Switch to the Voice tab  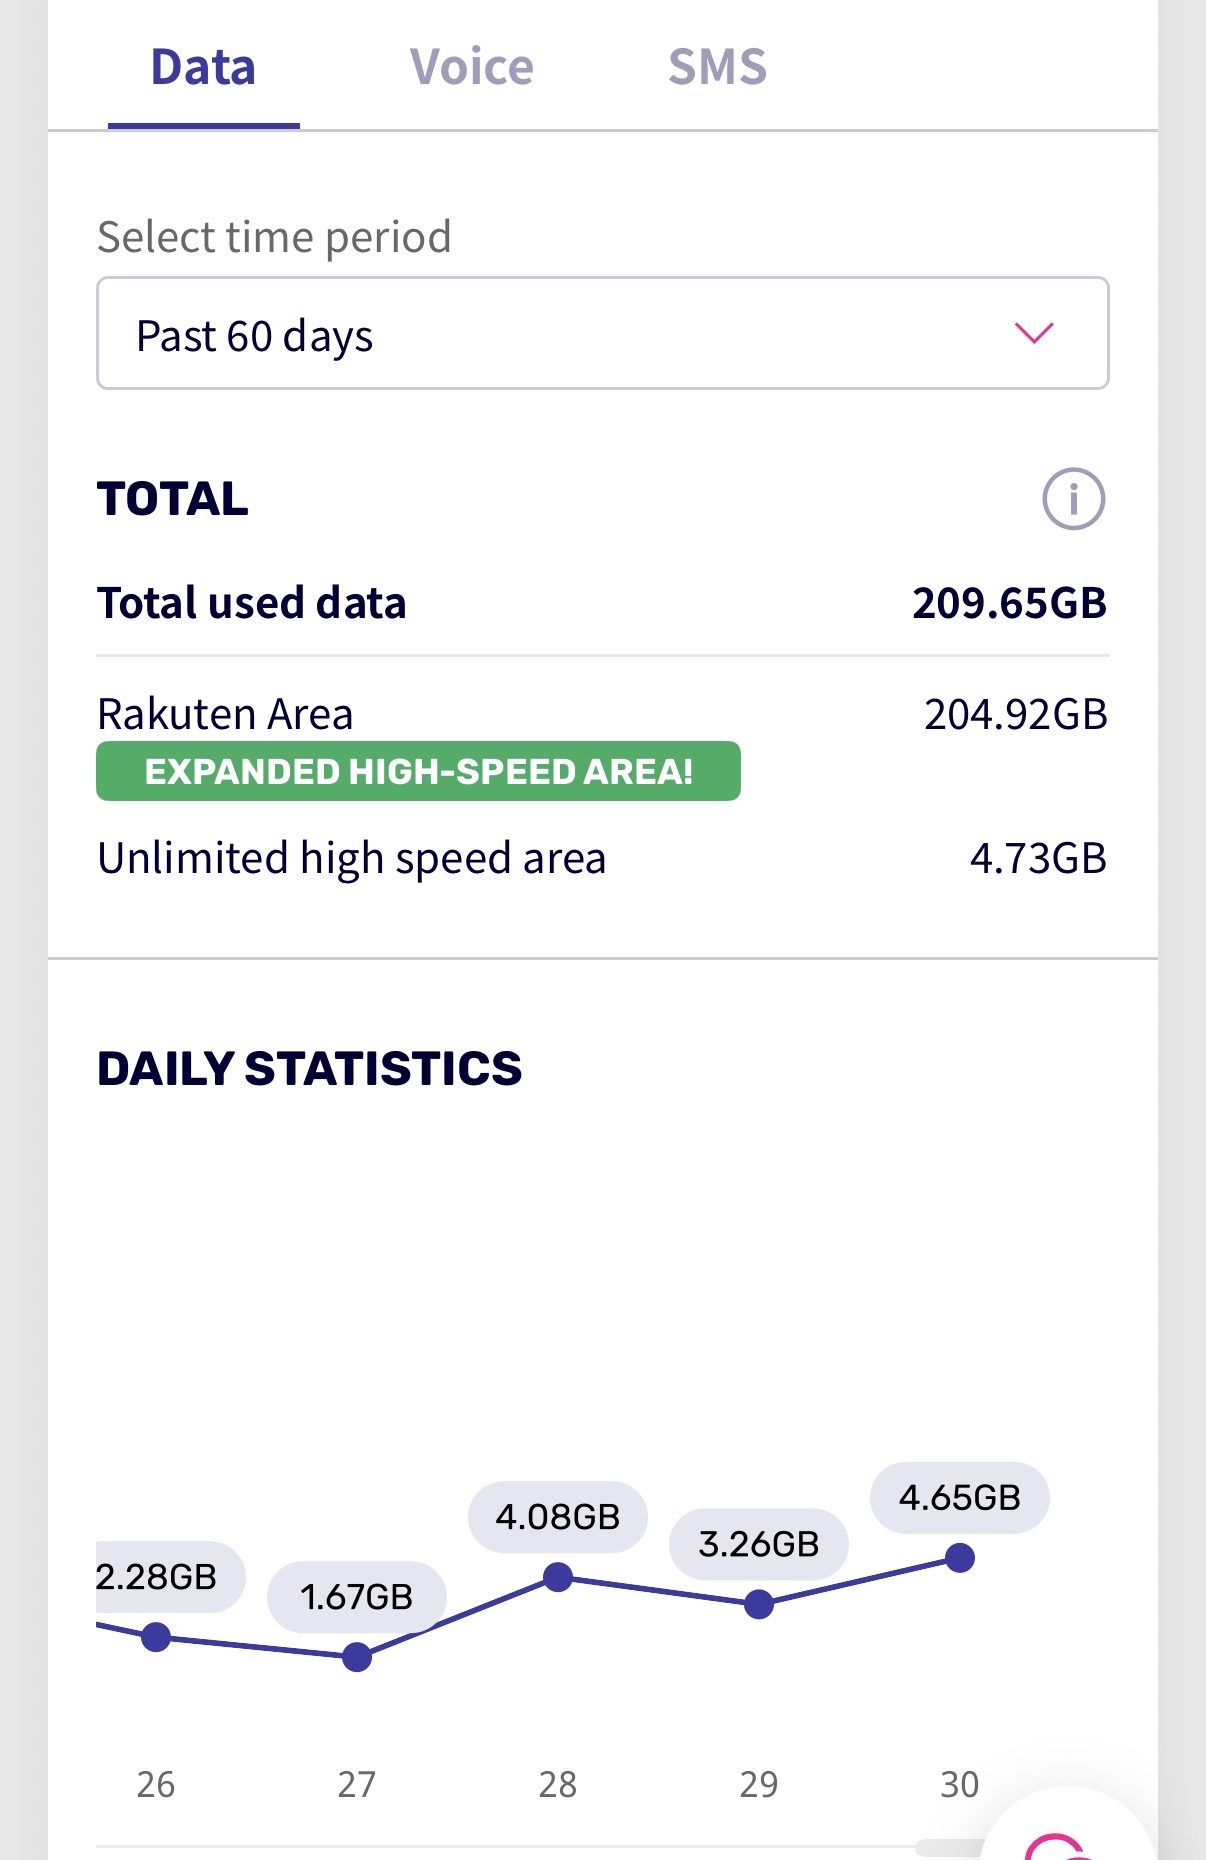471,68
